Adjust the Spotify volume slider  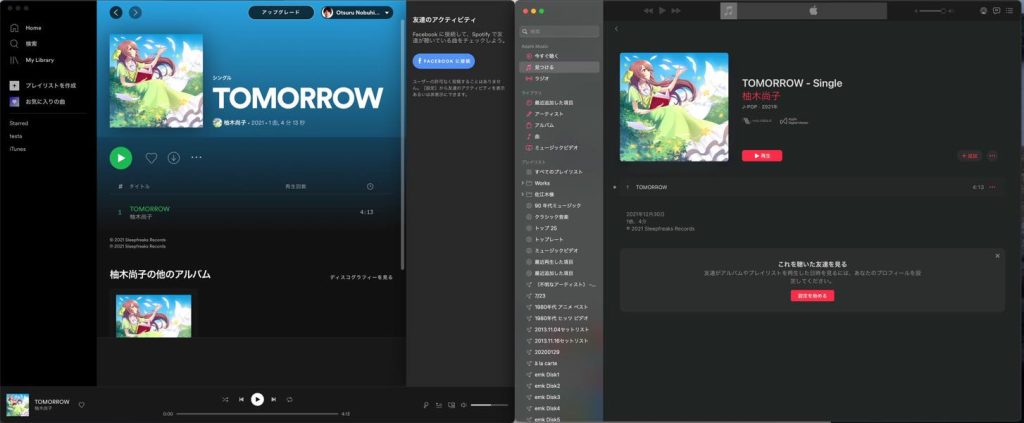pyautogui.click(x=489, y=405)
